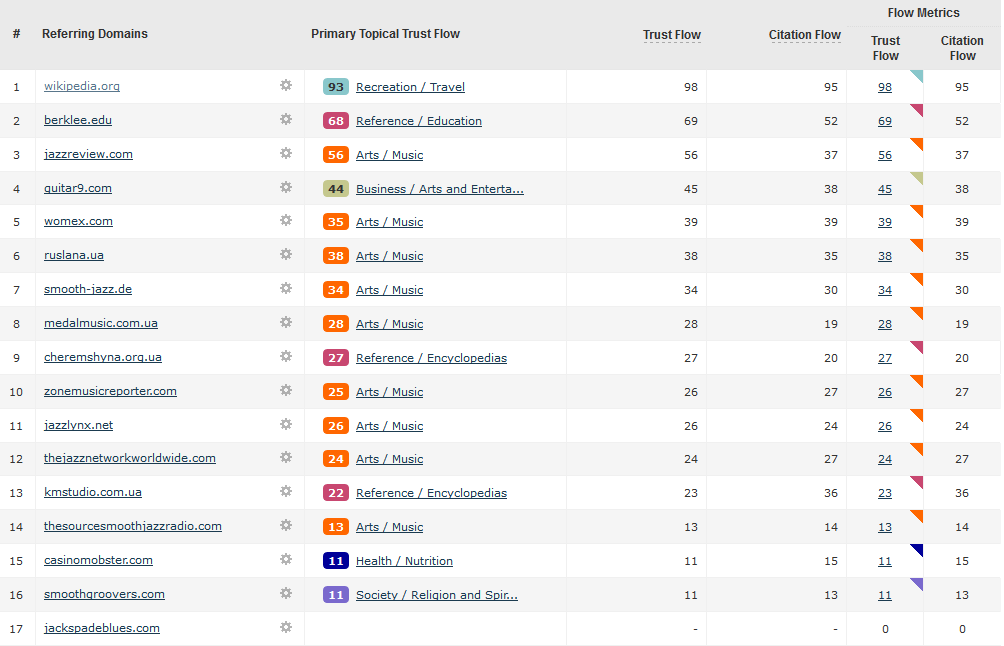Open gear settings for medalmusic.com.ua row
Screen dimensions: 1004x646
(286, 322)
